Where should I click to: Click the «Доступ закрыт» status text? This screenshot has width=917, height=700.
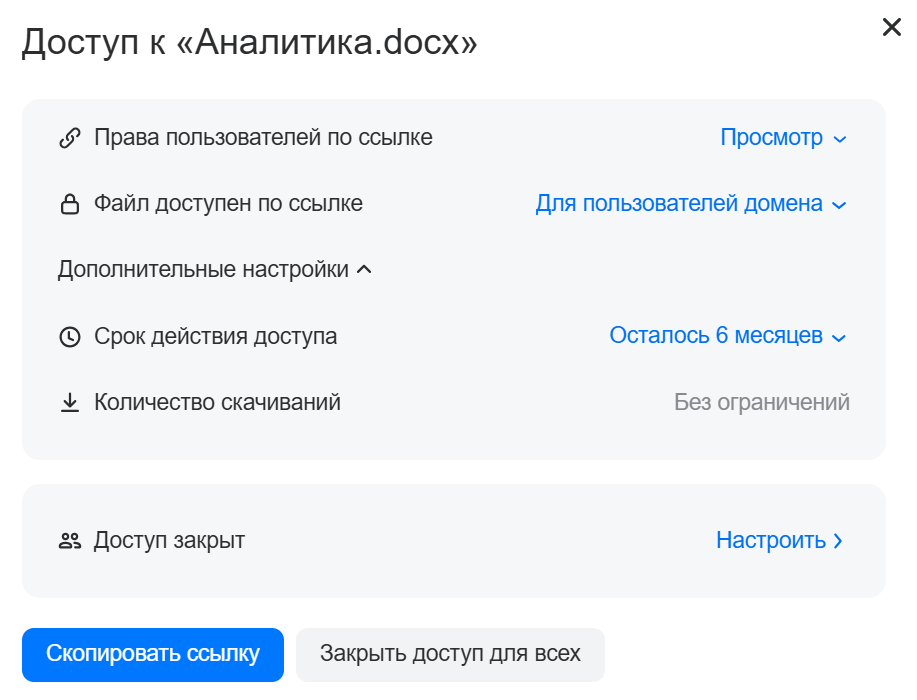tap(169, 541)
